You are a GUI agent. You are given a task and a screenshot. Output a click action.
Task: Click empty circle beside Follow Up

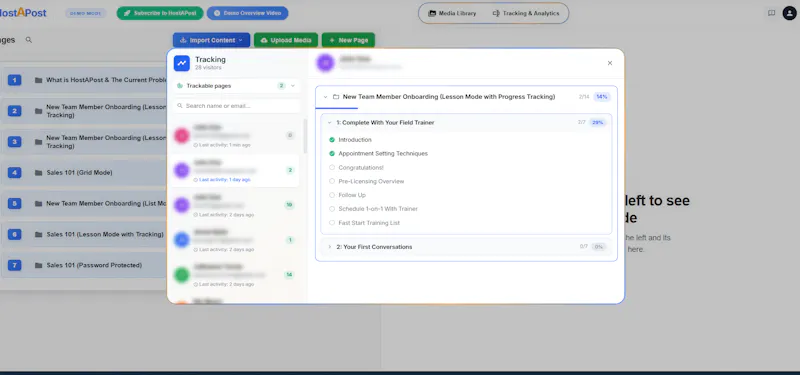click(332, 195)
